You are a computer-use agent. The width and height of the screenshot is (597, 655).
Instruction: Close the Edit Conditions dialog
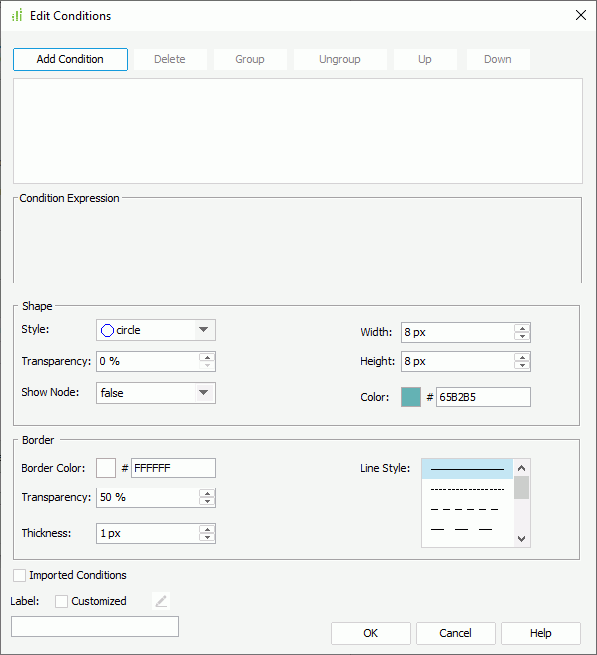click(581, 15)
